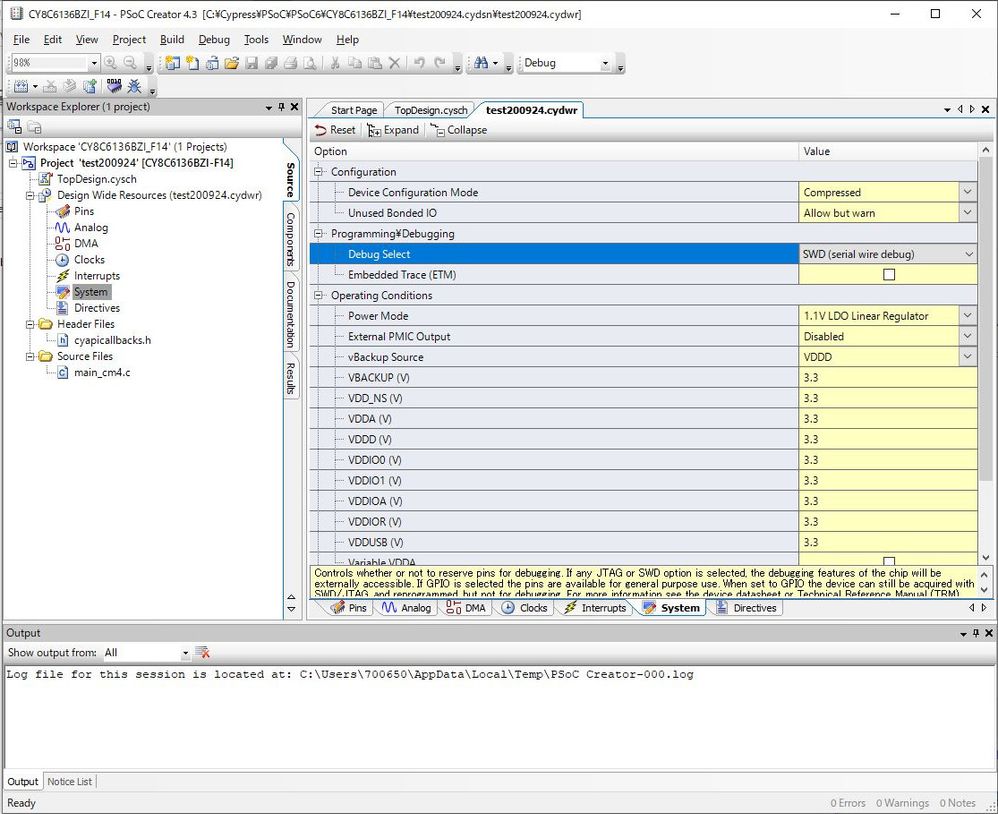Image resolution: width=998 pixels, height=814 pixels.
Task: Click the zoom in magnifier icon
Action: tap(111, 63)
